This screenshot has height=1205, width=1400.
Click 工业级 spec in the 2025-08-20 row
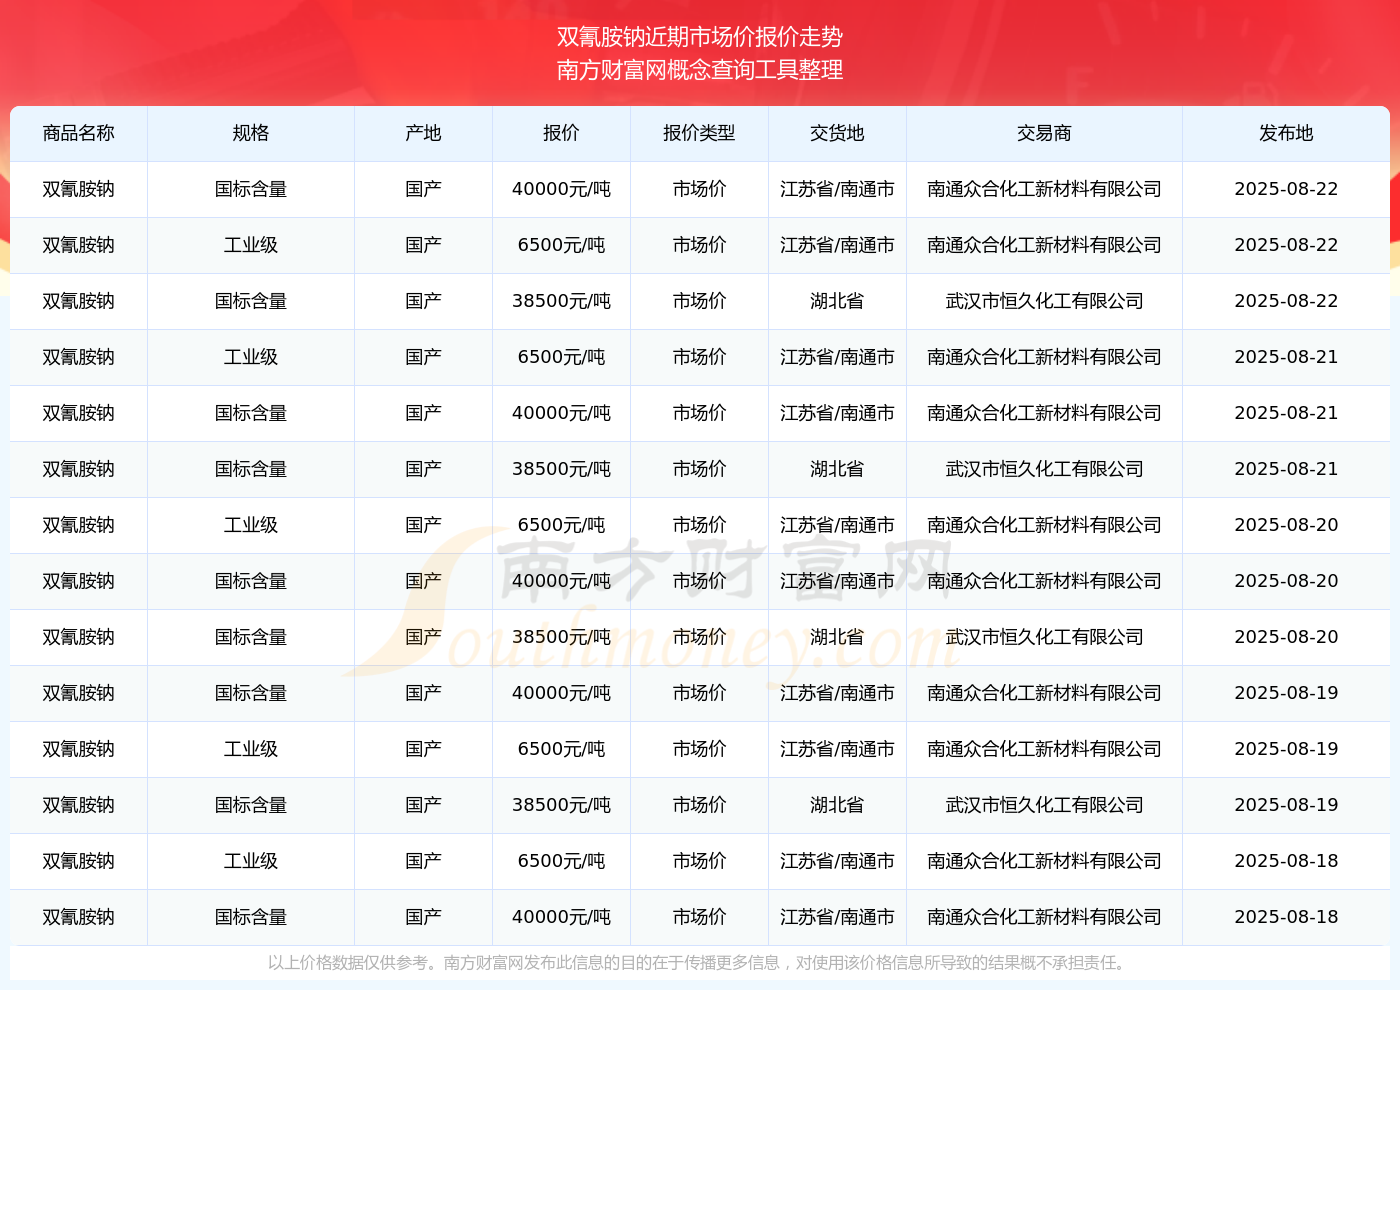[x=251, y=525]
